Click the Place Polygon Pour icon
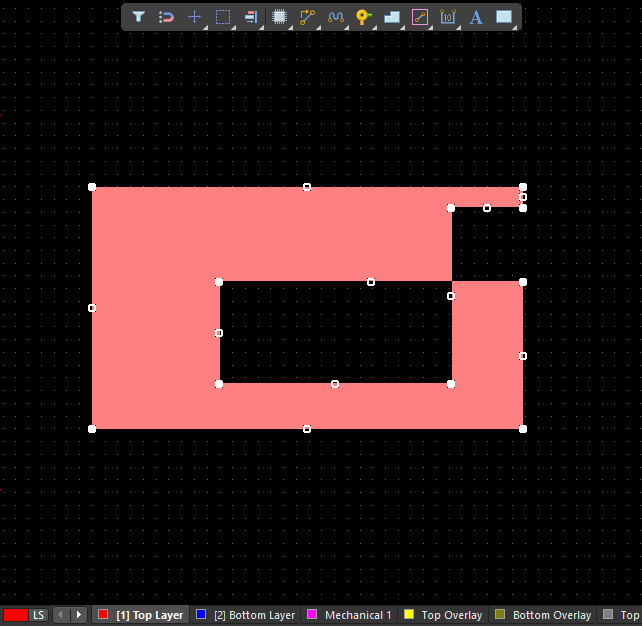This screenshot has height=626, width=642. click(392, 17)
